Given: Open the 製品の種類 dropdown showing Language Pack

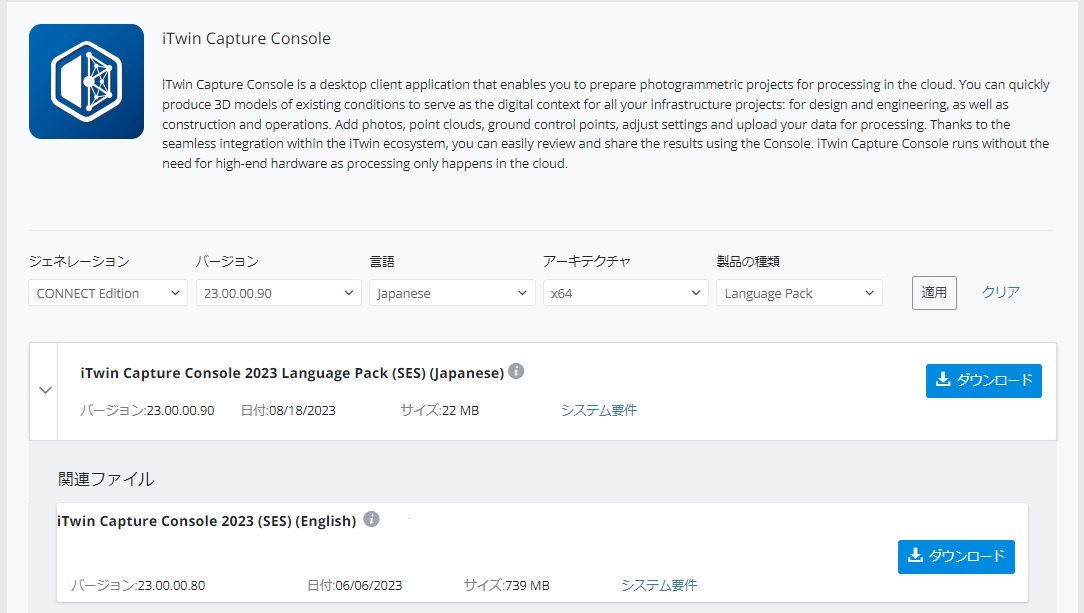Looking at the screenshot, I should [x=799, y=293].
